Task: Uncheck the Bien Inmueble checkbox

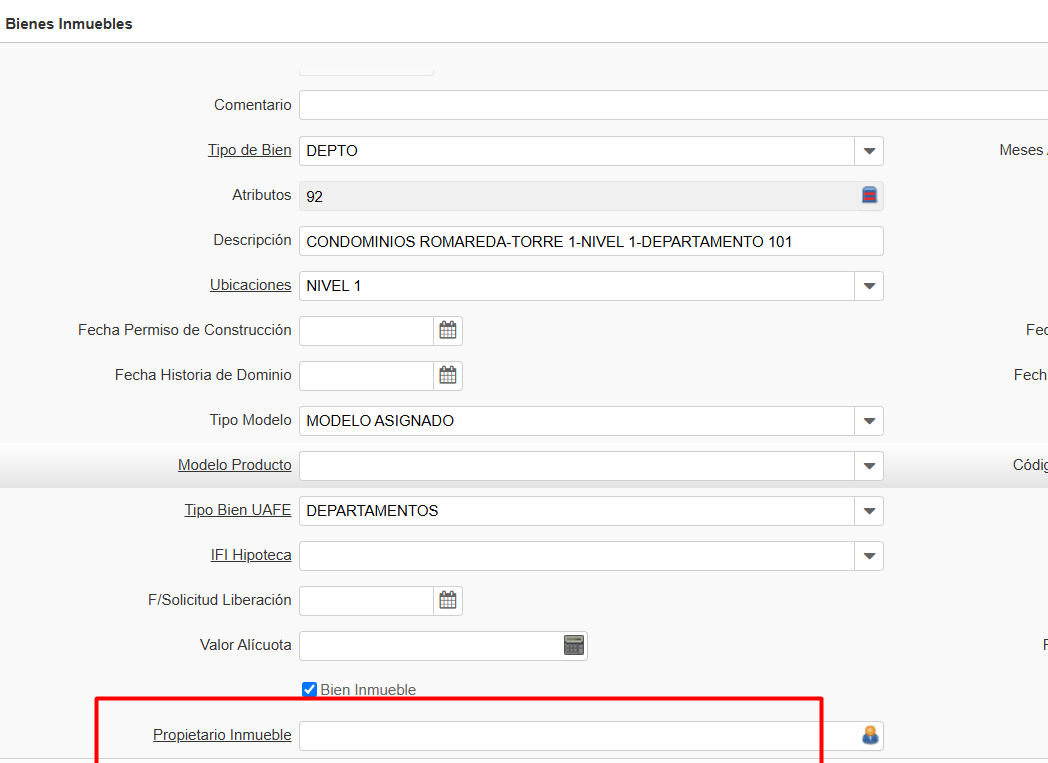Action: click(x=310, y=689)
